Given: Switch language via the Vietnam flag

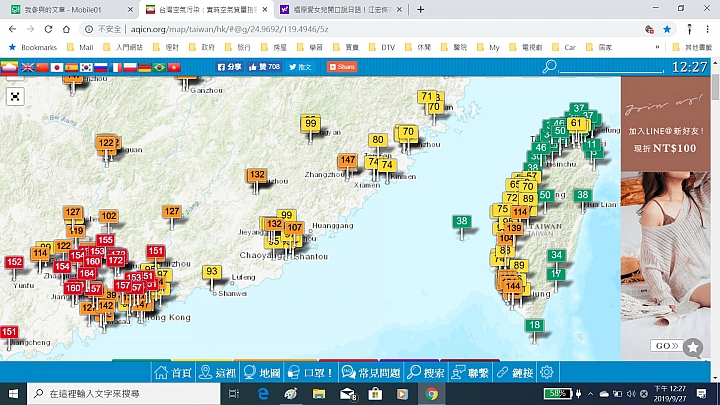Looking at the screenshot, I should (174, 68).
